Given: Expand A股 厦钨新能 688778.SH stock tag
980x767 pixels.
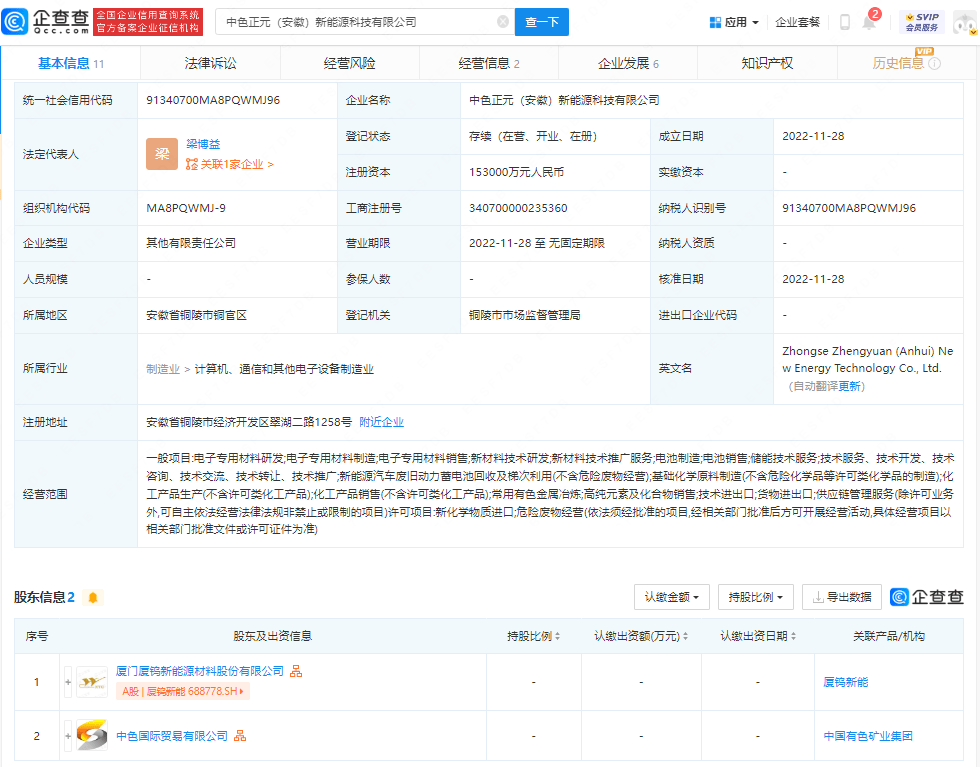Looking at the screenshot, I should point(182,691).
